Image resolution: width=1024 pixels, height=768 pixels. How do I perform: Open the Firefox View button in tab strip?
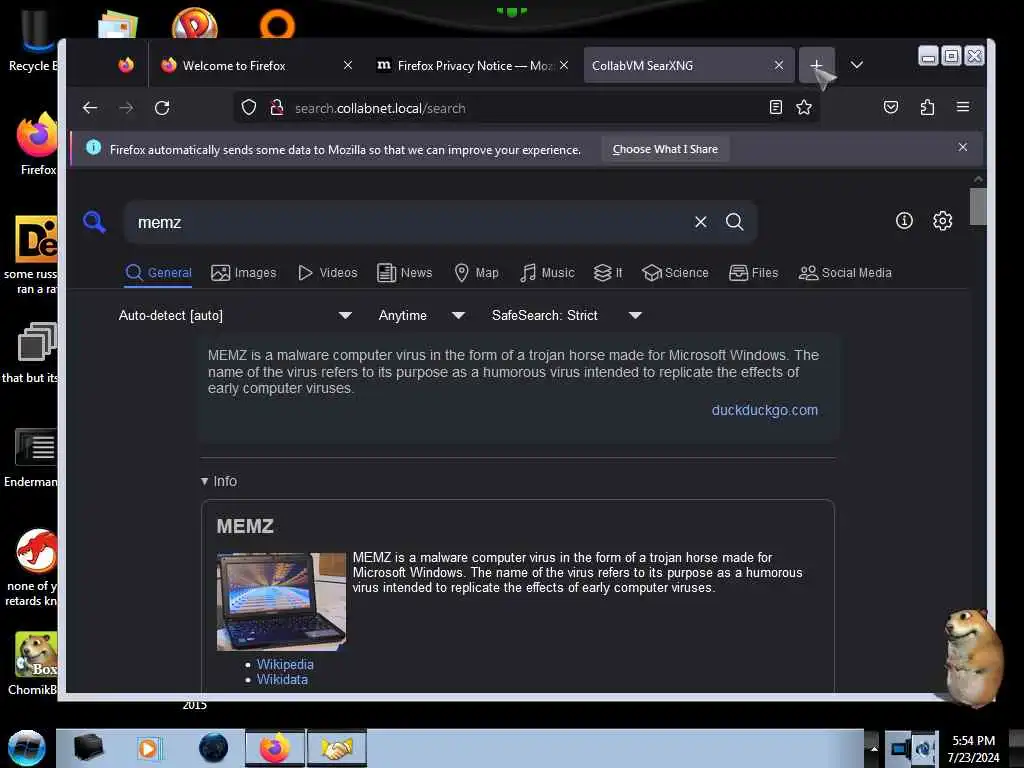click(x=126, y=65)
